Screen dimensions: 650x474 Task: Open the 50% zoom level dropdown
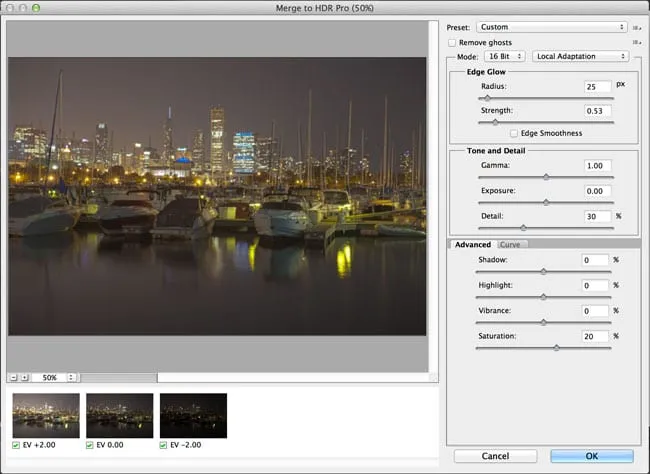(x=55, y=378)
